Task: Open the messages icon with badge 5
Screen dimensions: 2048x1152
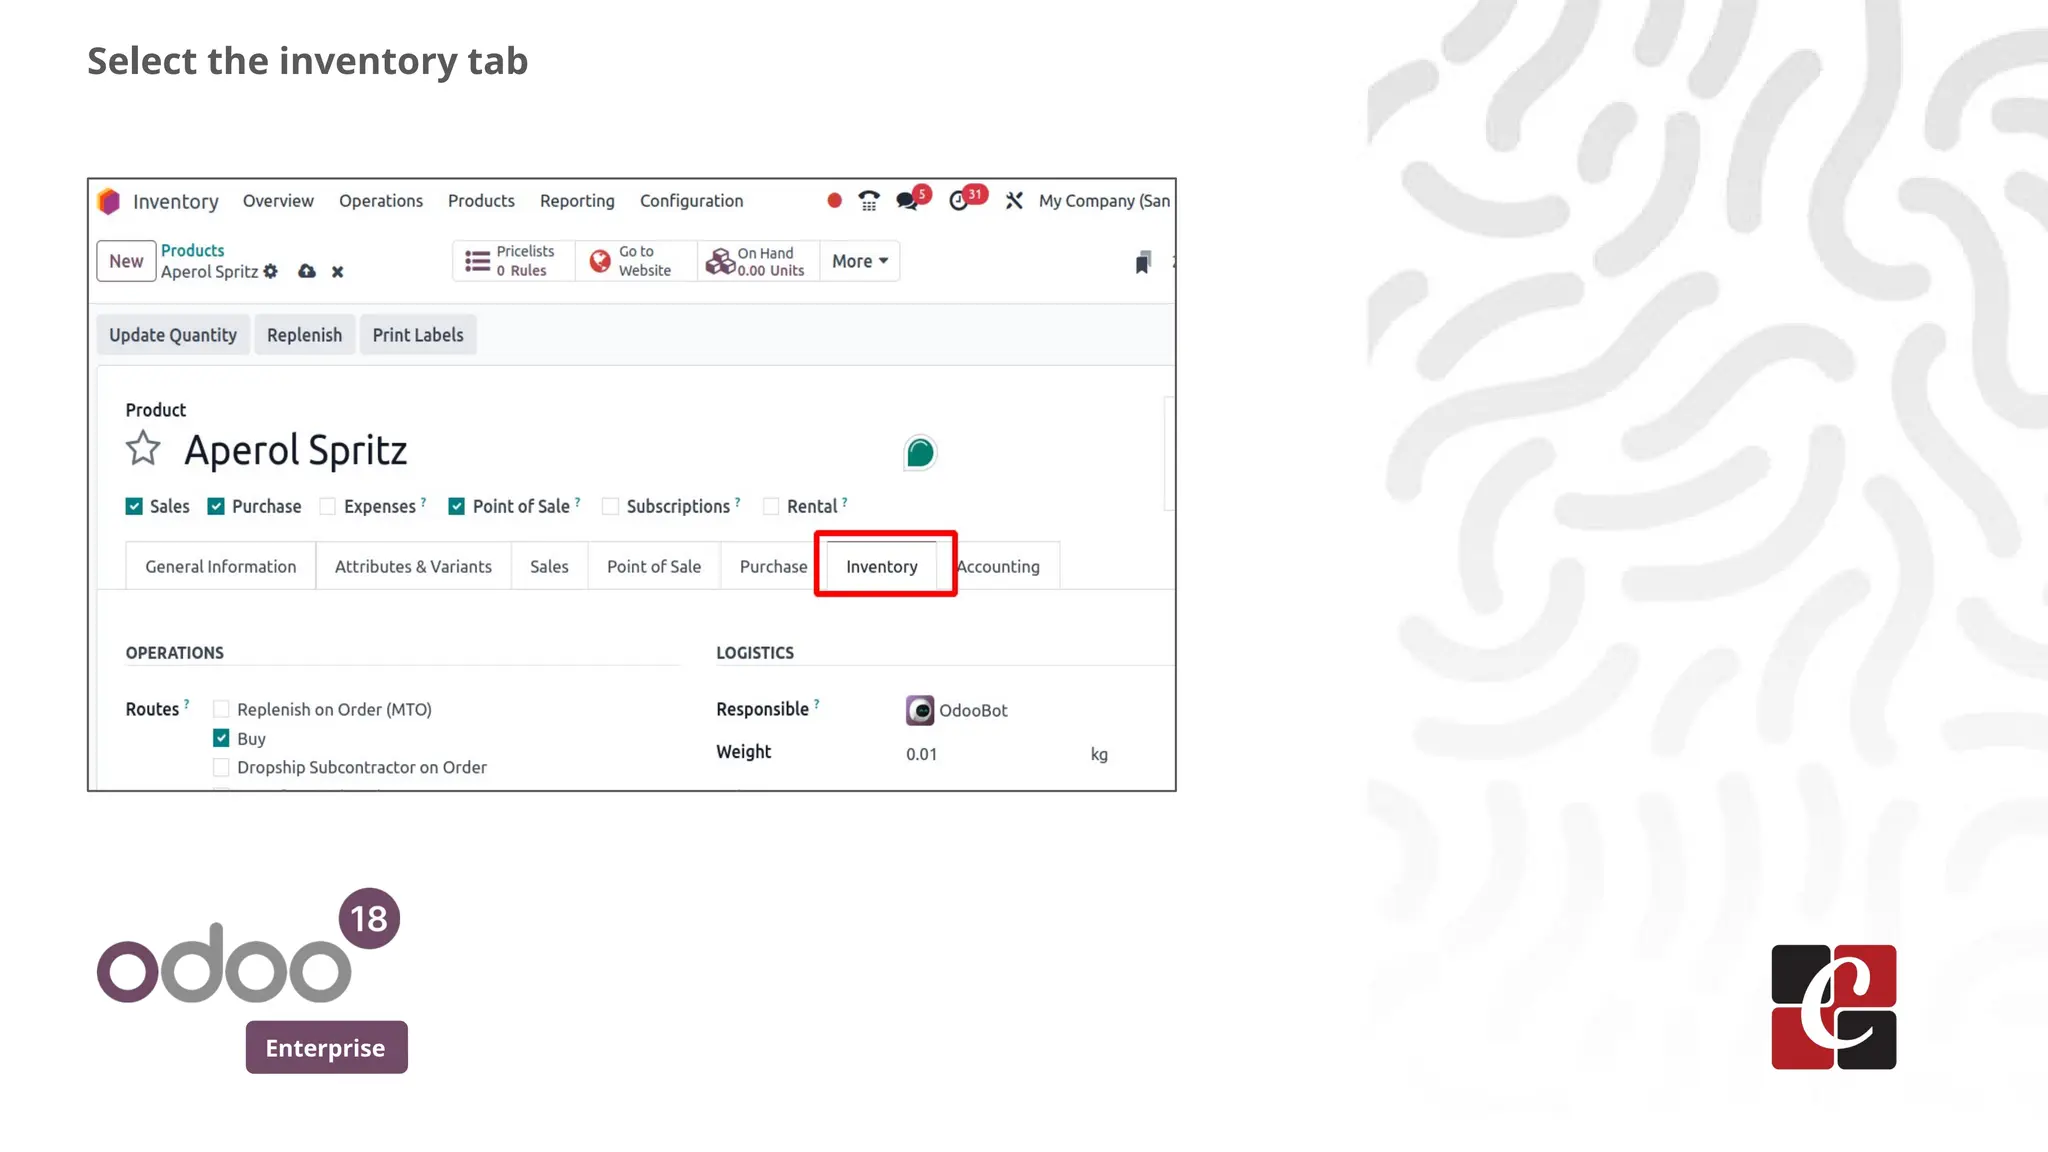Action: pos(907,201)
